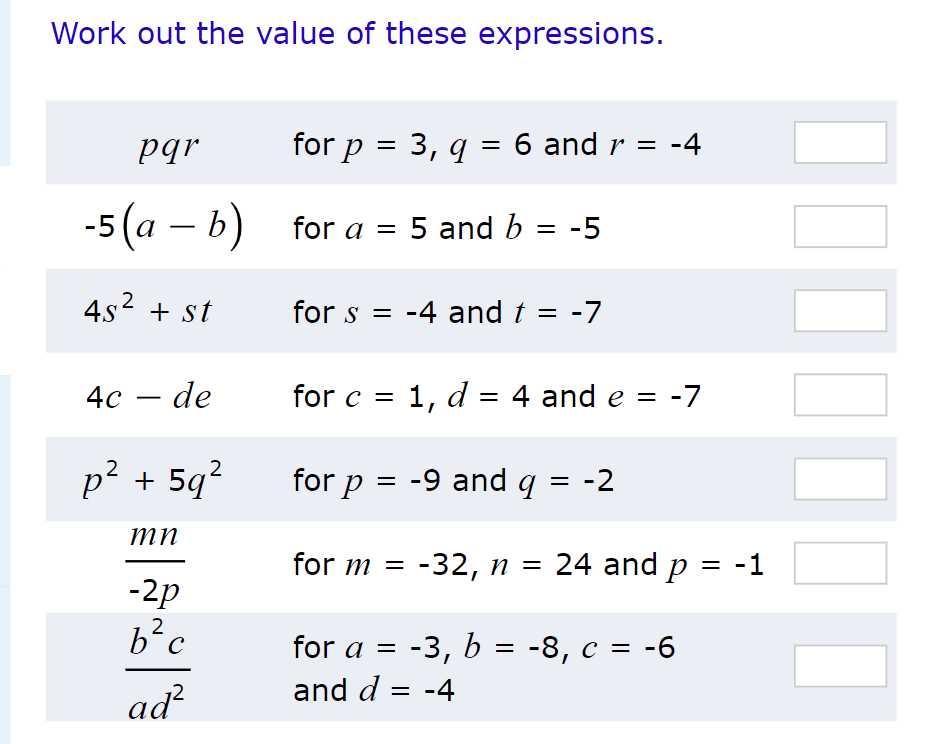The width and height of the screenshot is (951, 744).
Task: Click the fraction b²c over ad²
Action: pyautogui.click(x=158, y=669)
